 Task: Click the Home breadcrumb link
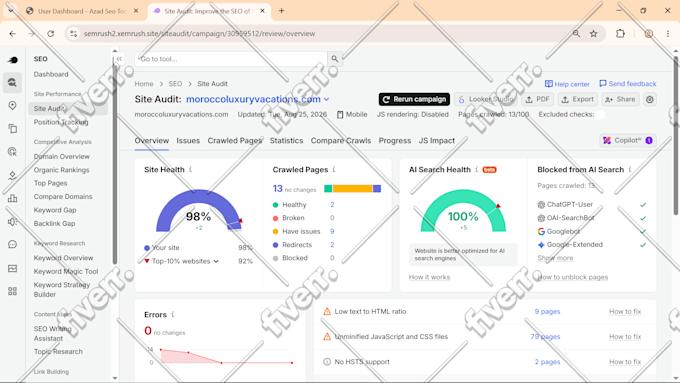point(144,84)
